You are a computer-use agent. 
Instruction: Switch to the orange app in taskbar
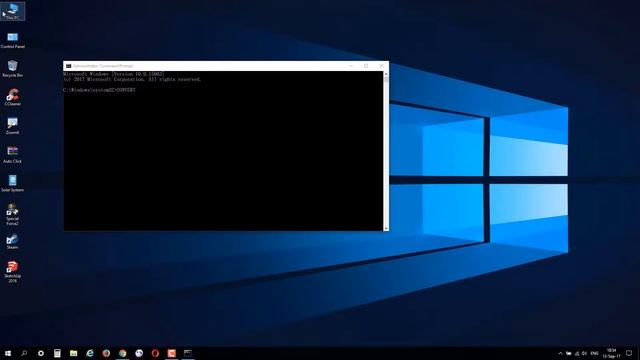point(171,353)
